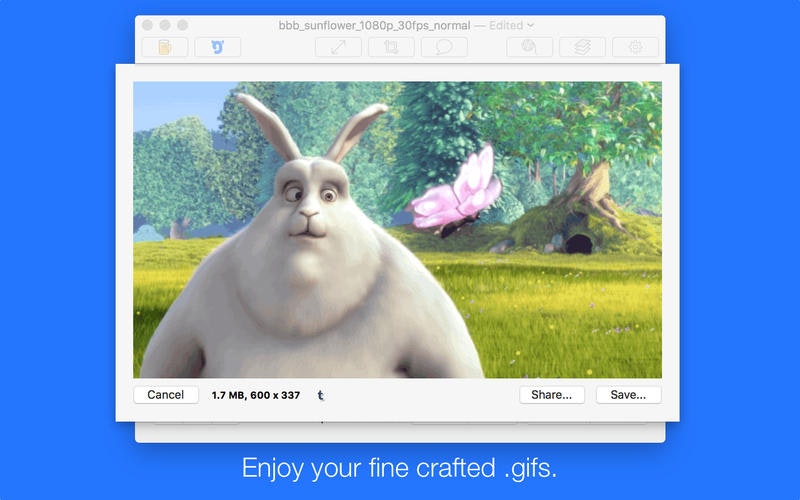This screenshot has height=500, width=800.
Task: Open the caption speech bubble tool
Action: 444,47
